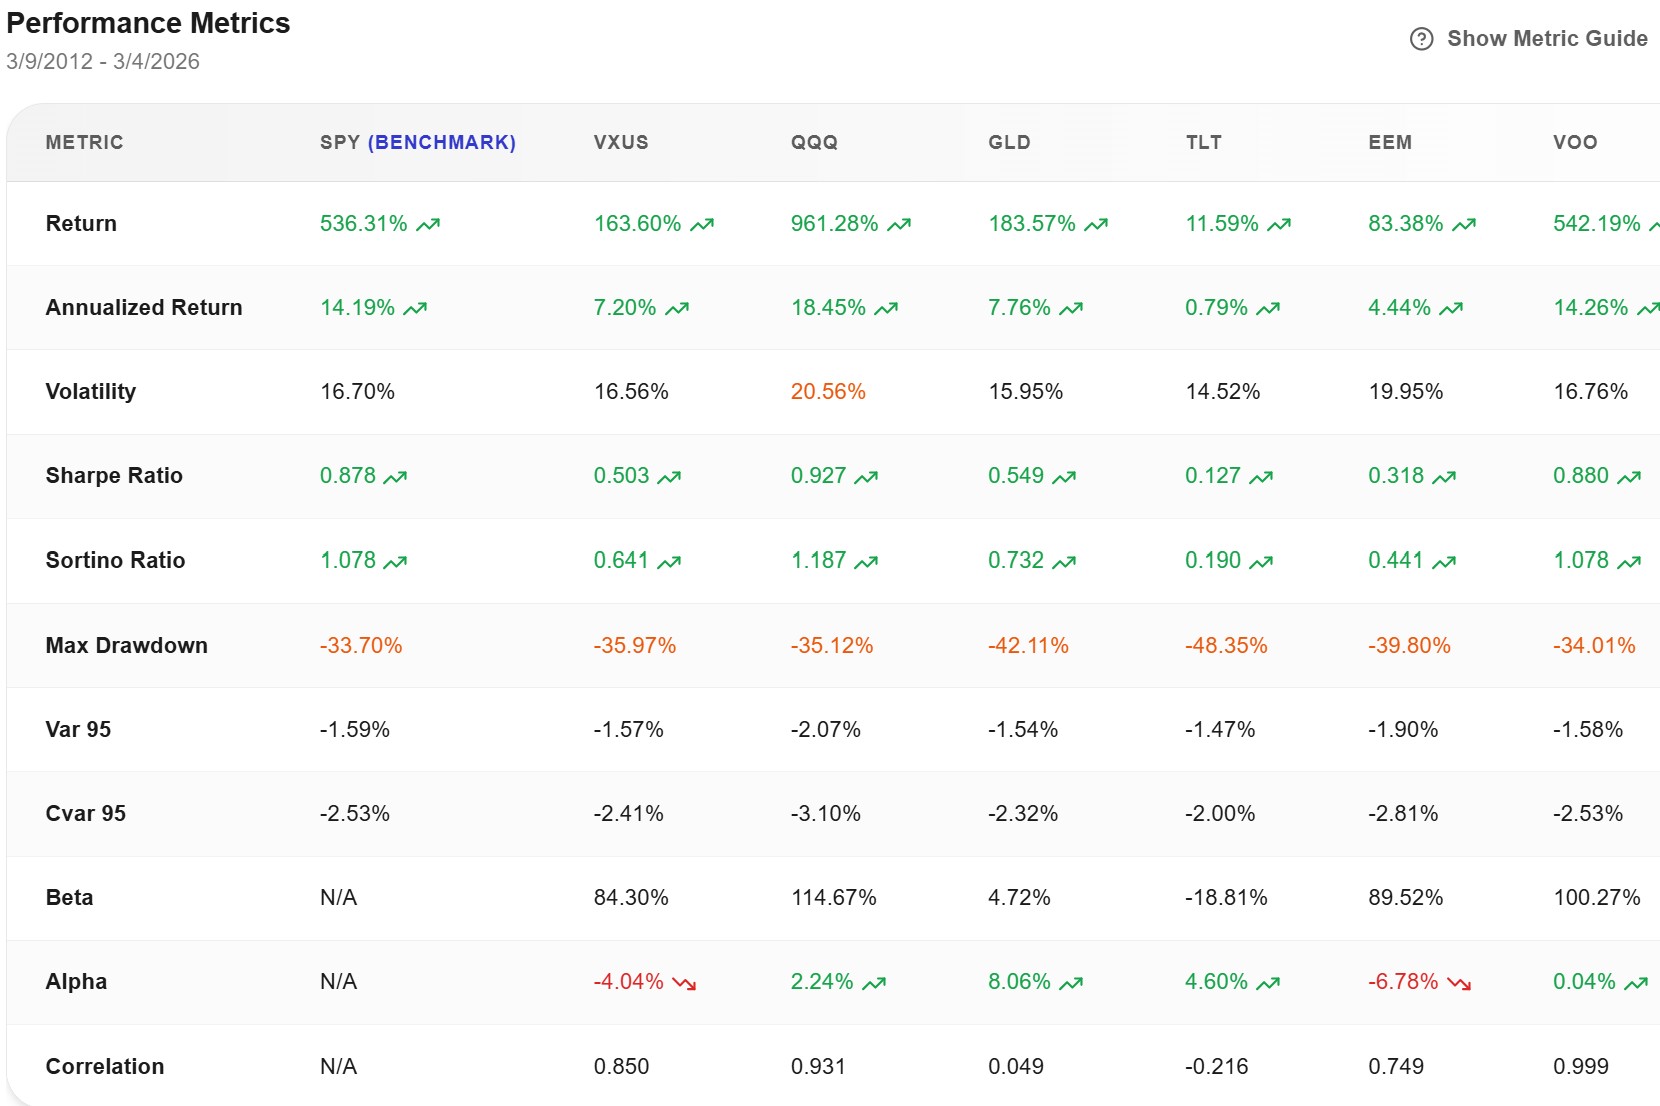Select the SPY (BENCHMARK) link
1660x1106 pixels.
[416, 142]
